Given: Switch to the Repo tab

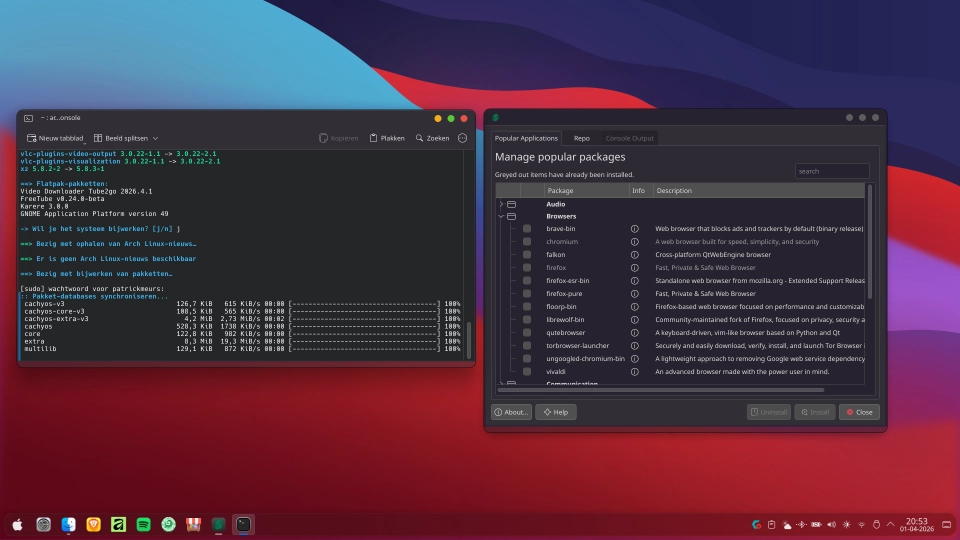Looking at the screenshot, I should point(582,138).
